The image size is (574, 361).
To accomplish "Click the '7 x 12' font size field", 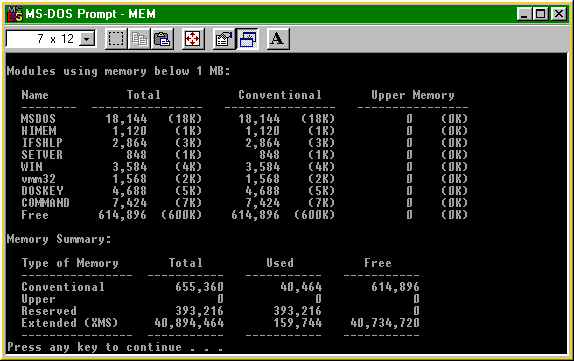I will tap(44, 39).
